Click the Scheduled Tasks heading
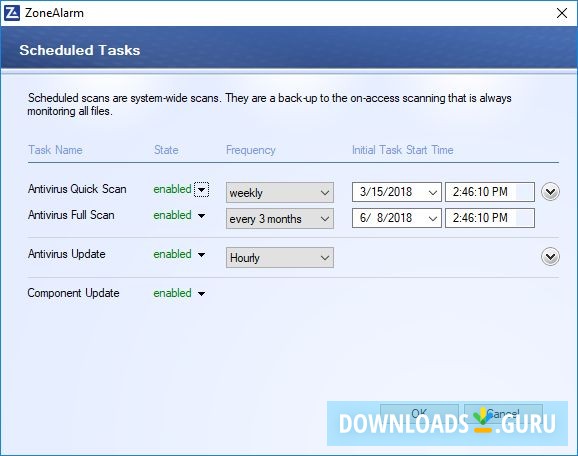Image resolution: width=578 pixels, height=456 pixels. pyautogui.click(x=80, y=50)
